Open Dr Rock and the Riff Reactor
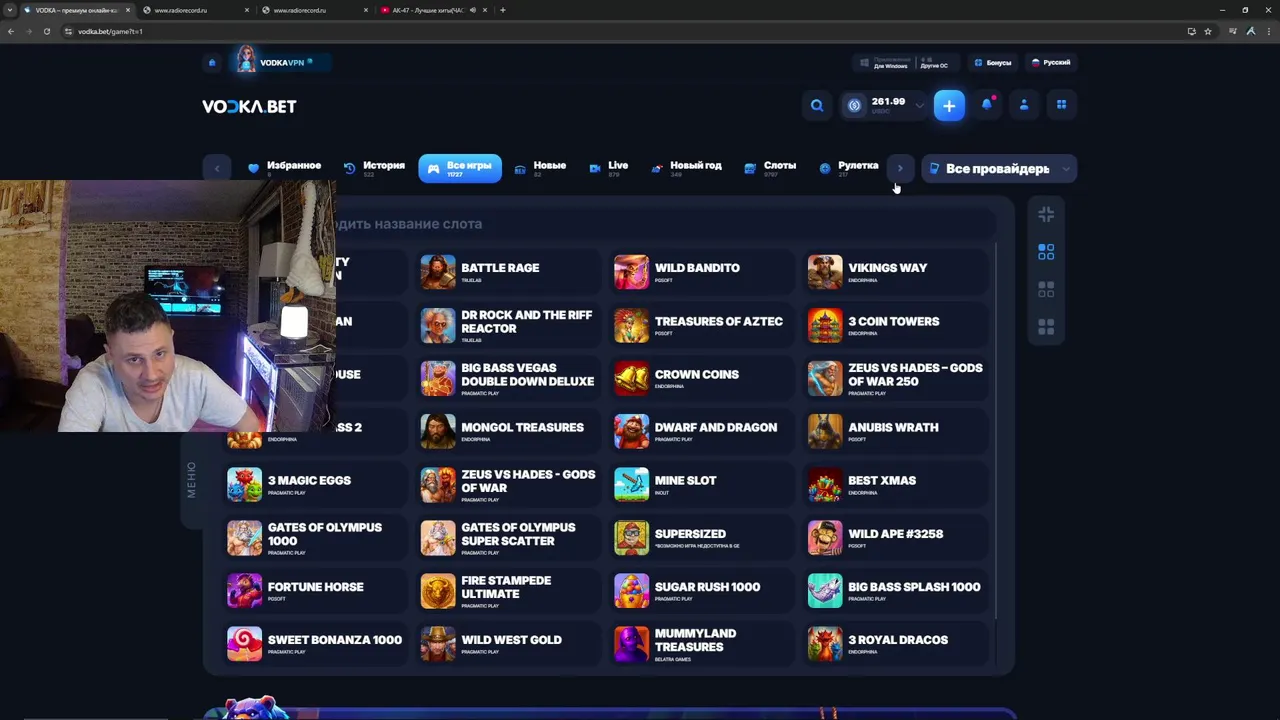 pos(507,325)
